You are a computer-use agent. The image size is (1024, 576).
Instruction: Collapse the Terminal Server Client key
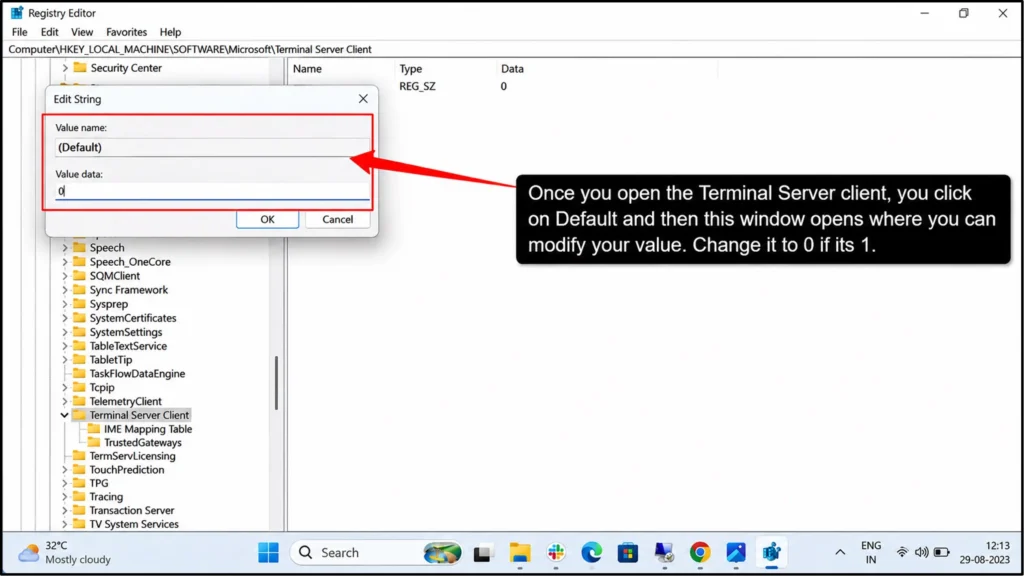point(64,415)
